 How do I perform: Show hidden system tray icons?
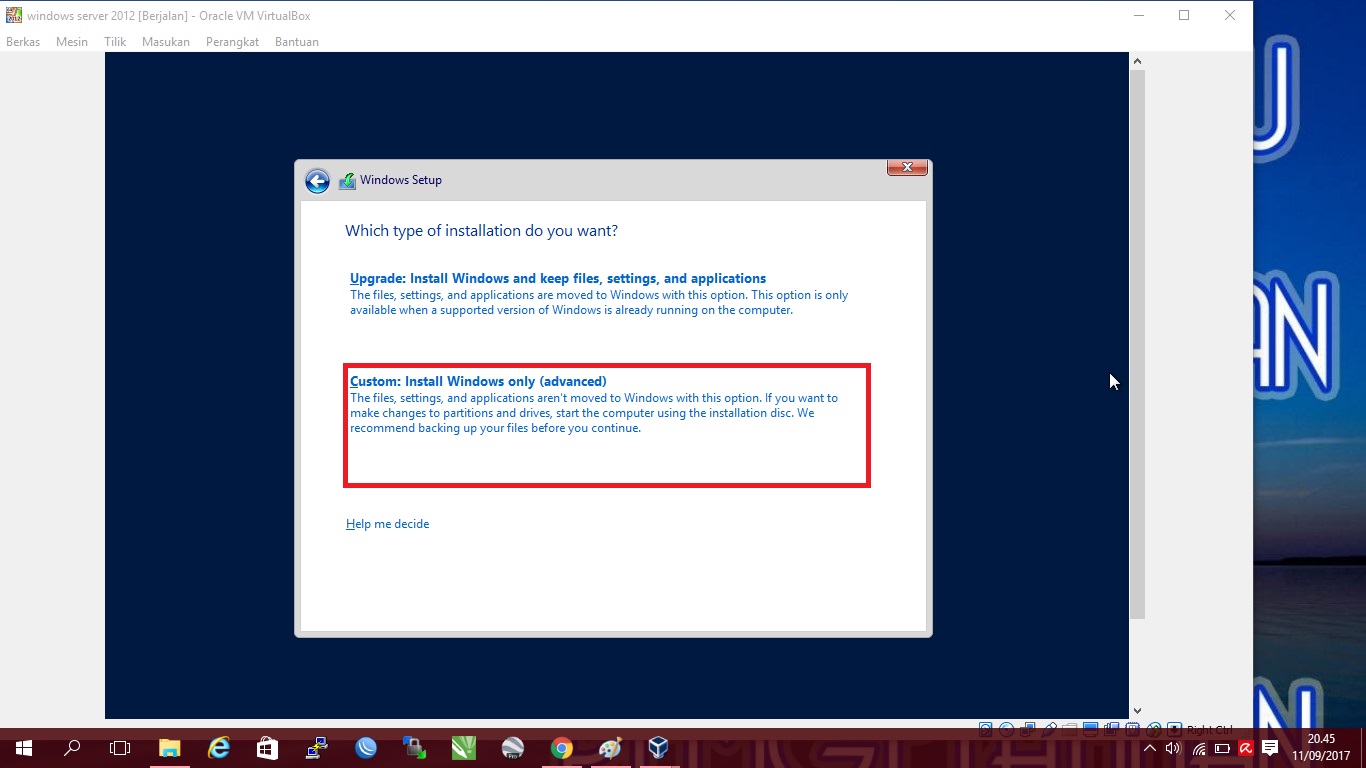[1150, 748]
